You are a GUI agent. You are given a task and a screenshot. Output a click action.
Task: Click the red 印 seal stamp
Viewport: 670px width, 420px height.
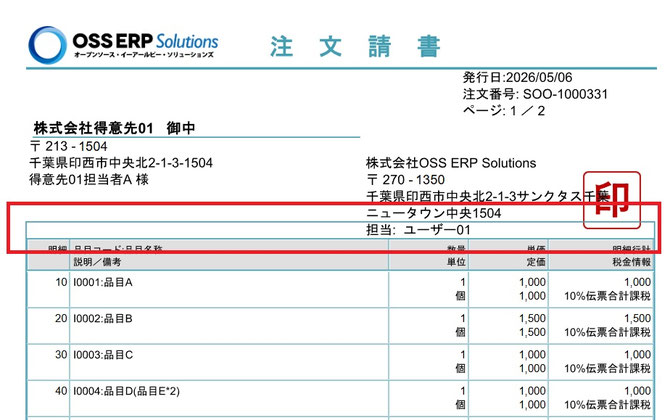click(x=612, y=200)
